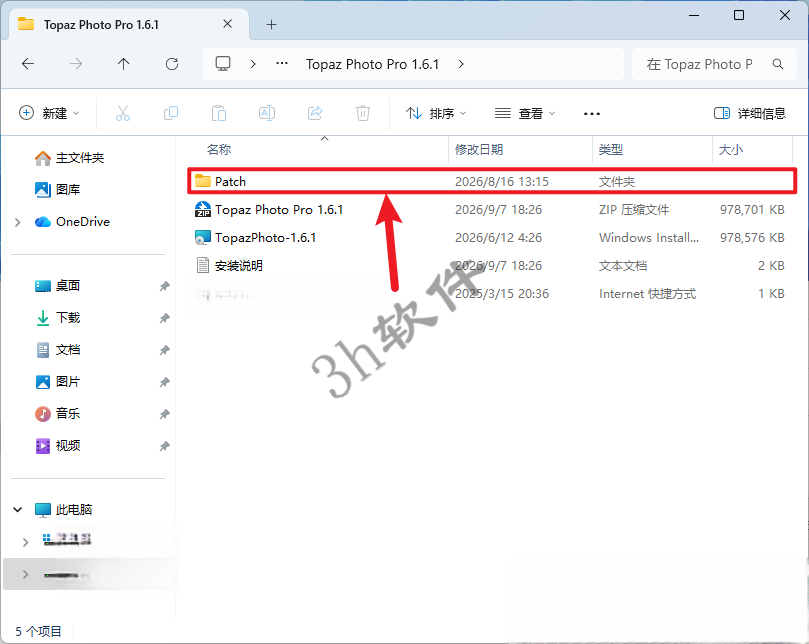Click the Copy icon in toolbar
Screen dimensions: 809x644
click(171, 113)
